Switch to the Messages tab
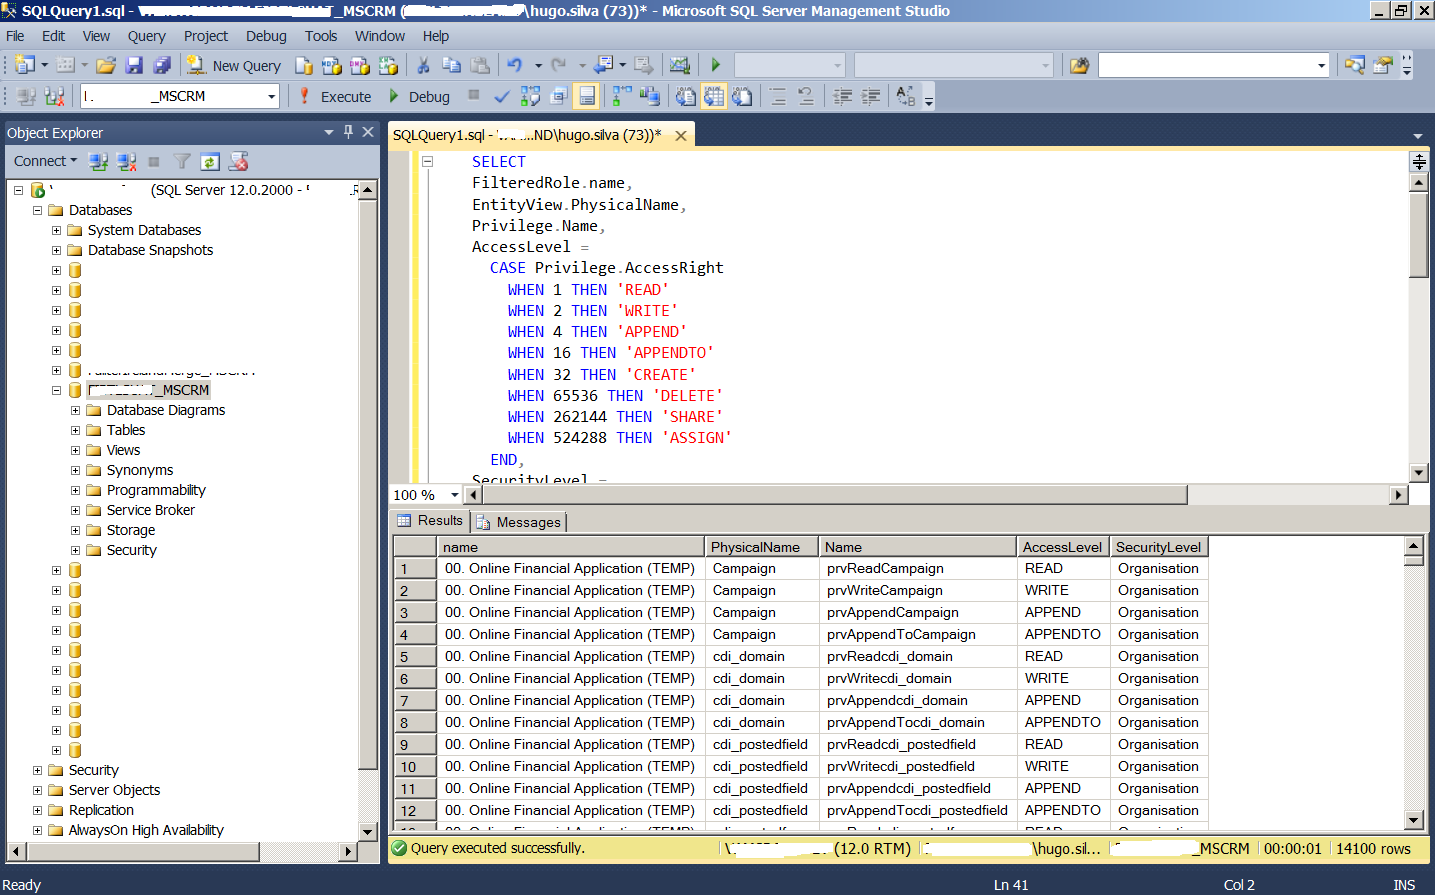Screen dimensions: 1435x895 pos(519,522)
